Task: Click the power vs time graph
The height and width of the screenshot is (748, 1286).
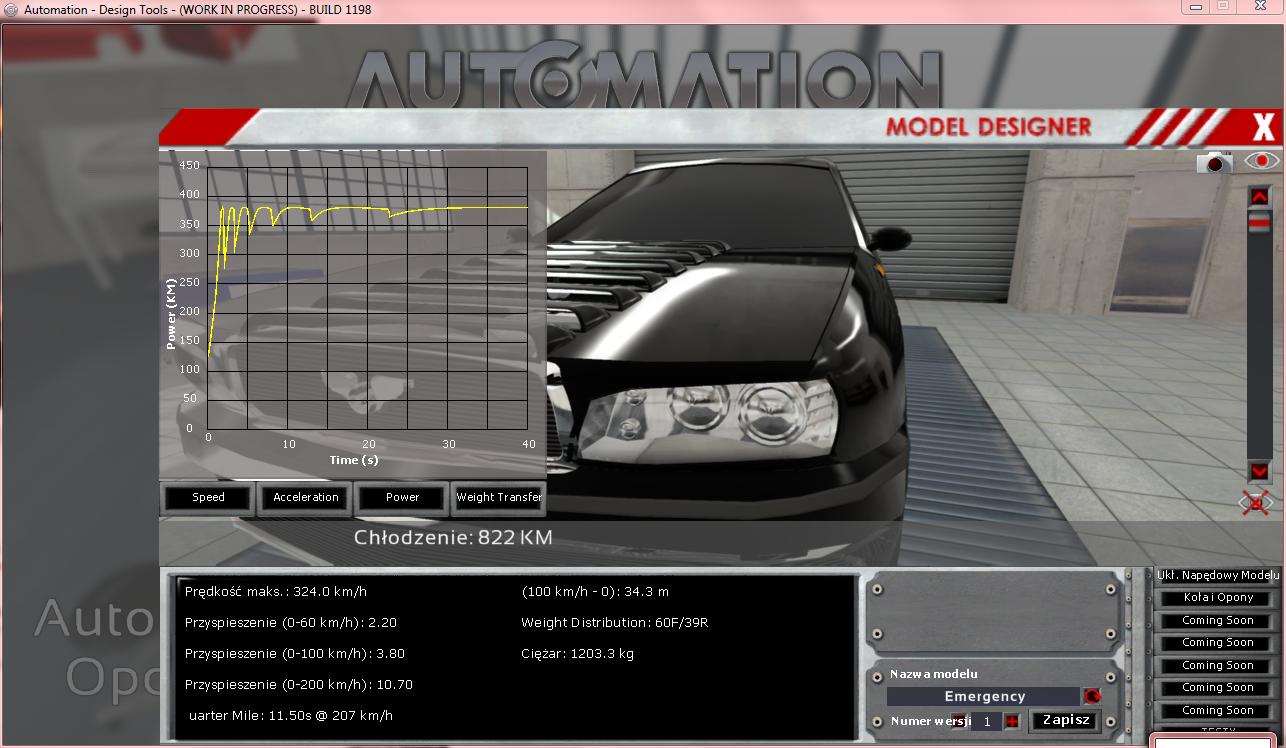Action: tap(368, 297)
